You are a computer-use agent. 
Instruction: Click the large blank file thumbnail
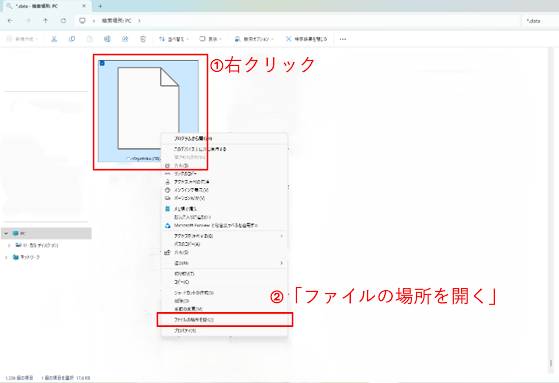148,108
